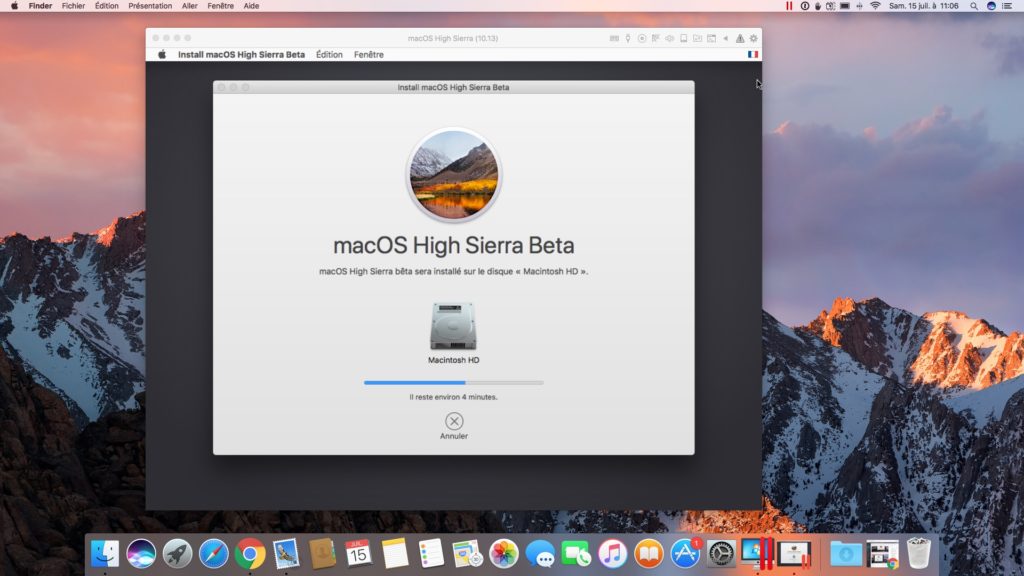Click the warning triangle icon in VM toolbar

tap(740, 39)
